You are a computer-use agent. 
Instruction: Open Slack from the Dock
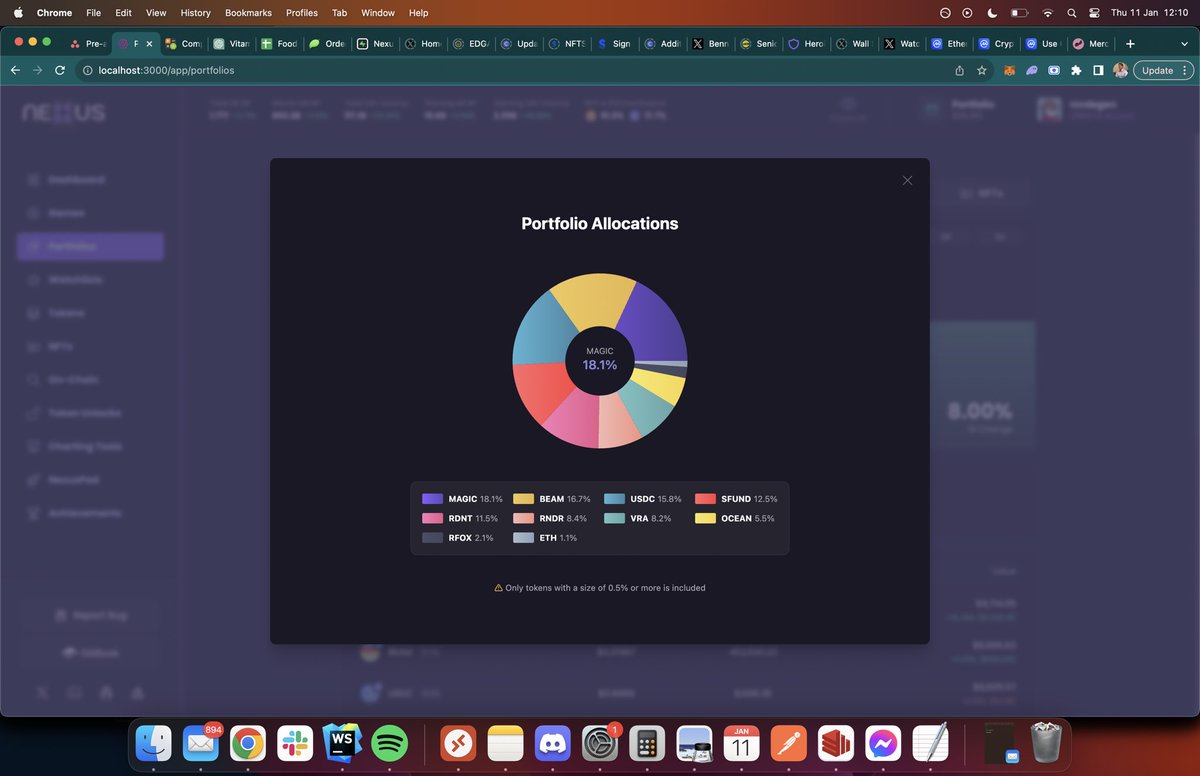tap(295, 744)
